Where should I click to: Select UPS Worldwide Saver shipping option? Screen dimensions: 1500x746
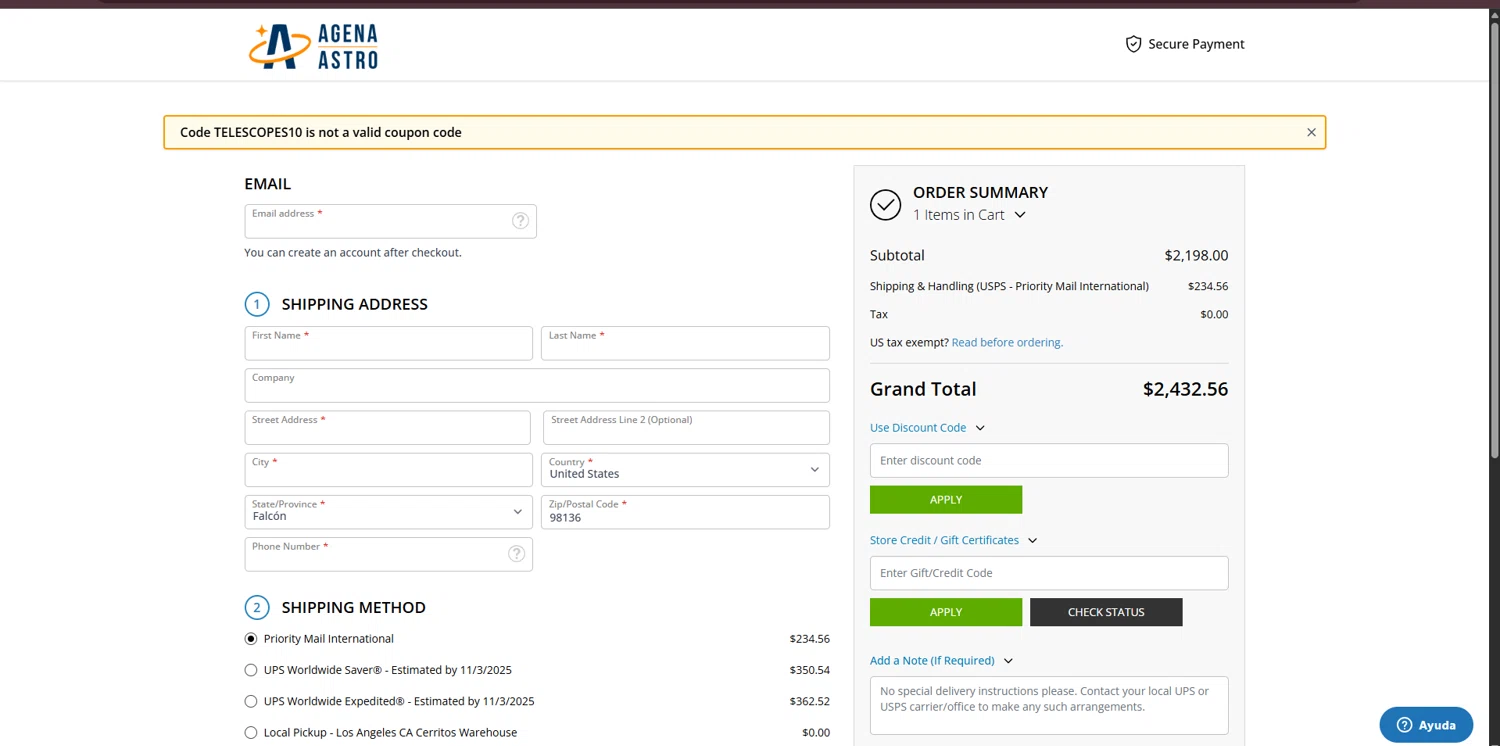tap(251, 670)
